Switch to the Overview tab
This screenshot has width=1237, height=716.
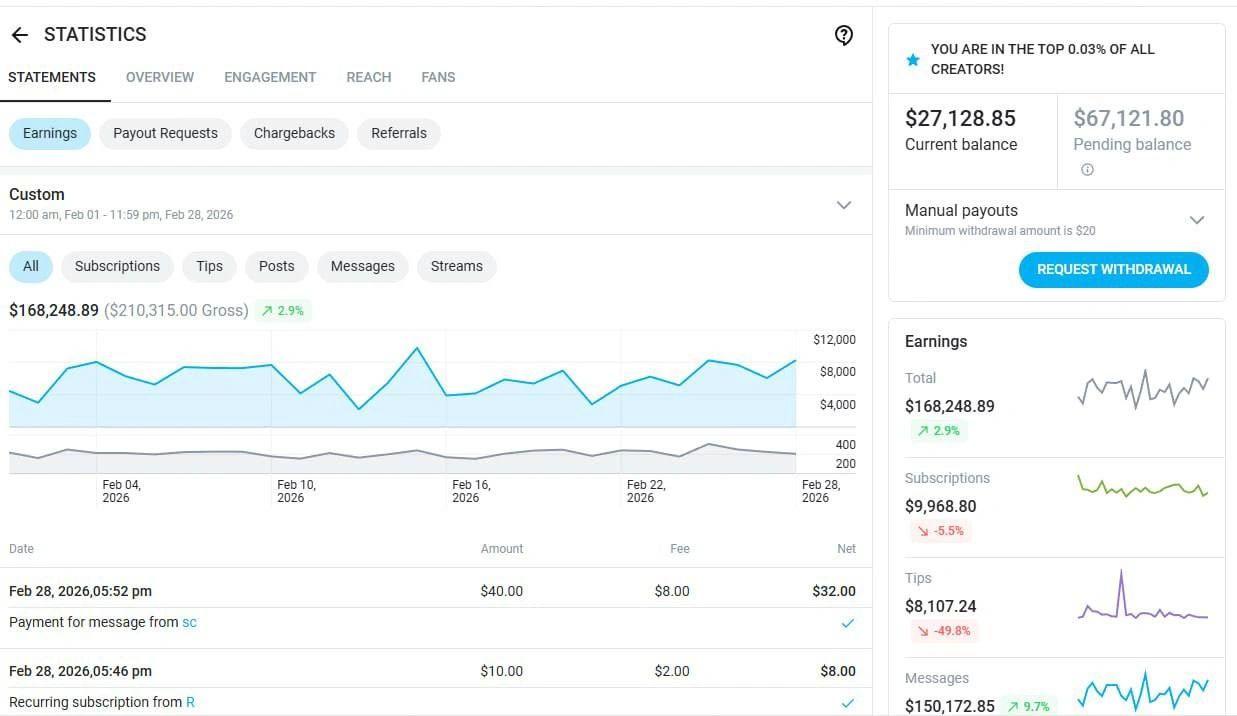pos(160,77)
